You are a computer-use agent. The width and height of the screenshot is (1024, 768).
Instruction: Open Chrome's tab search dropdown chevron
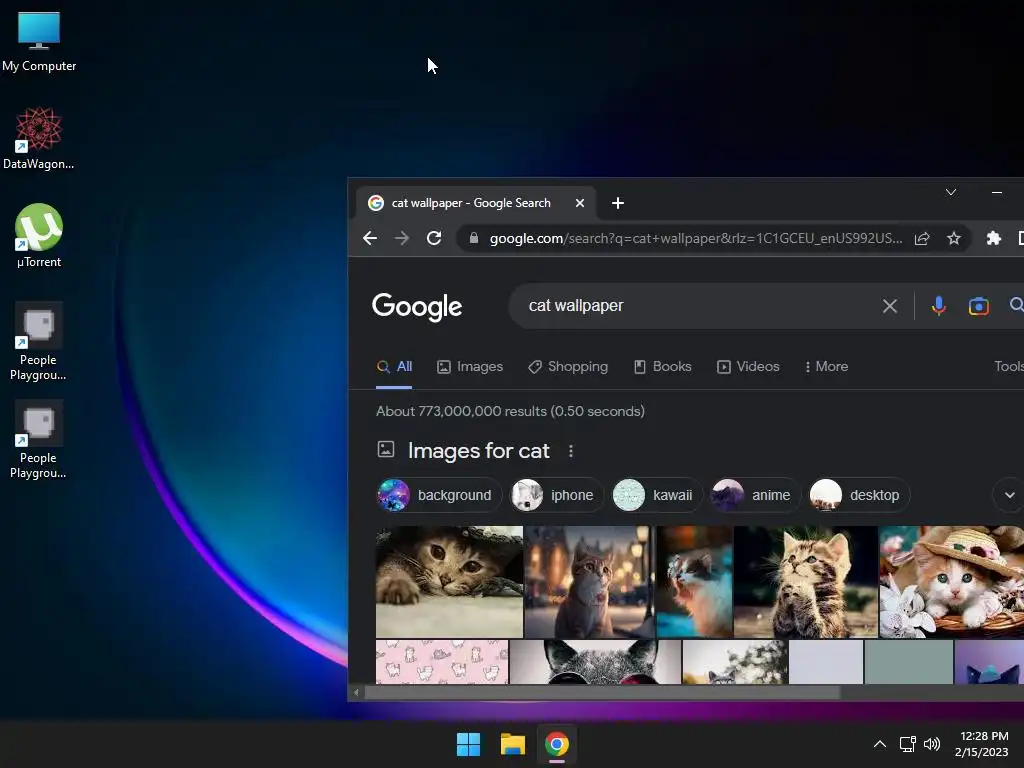[951, 192]
